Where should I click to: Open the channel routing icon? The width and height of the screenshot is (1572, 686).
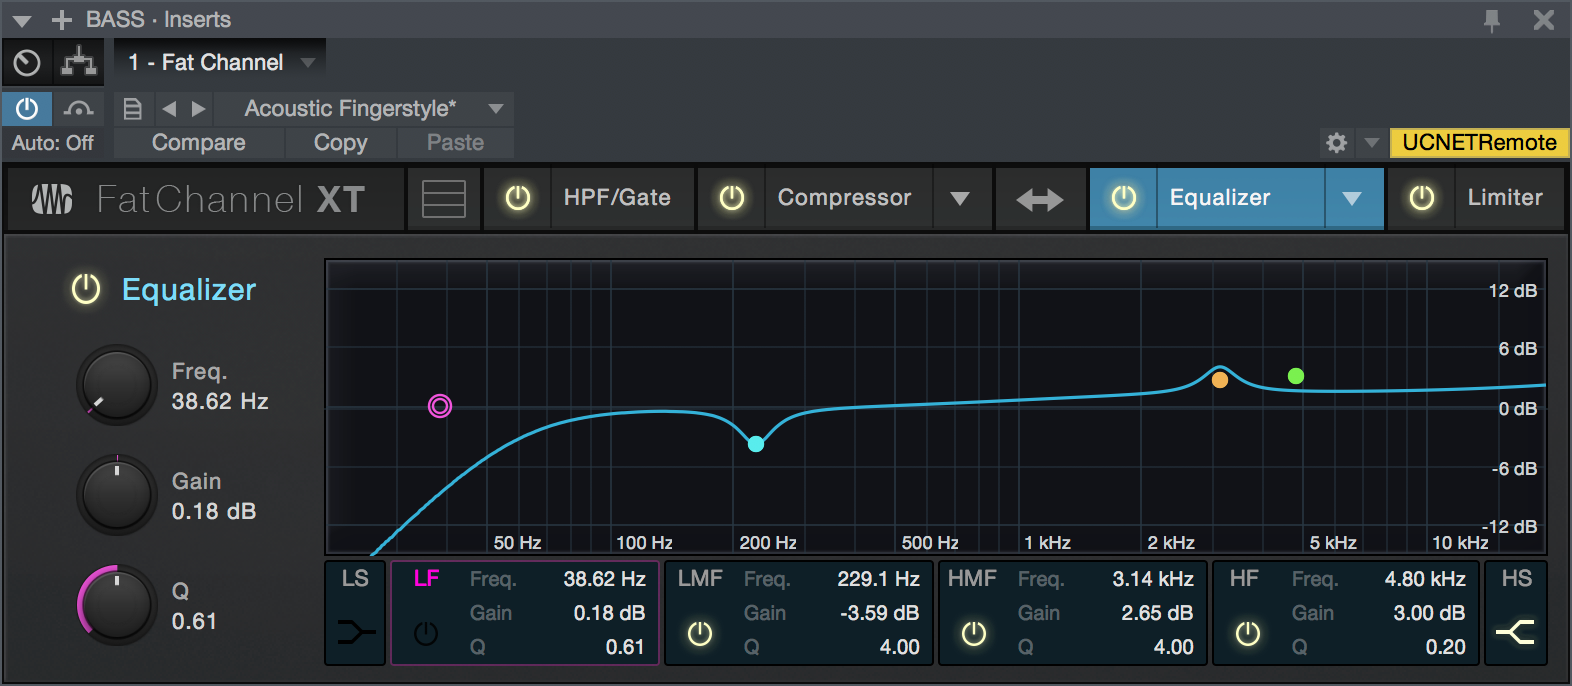79,63
